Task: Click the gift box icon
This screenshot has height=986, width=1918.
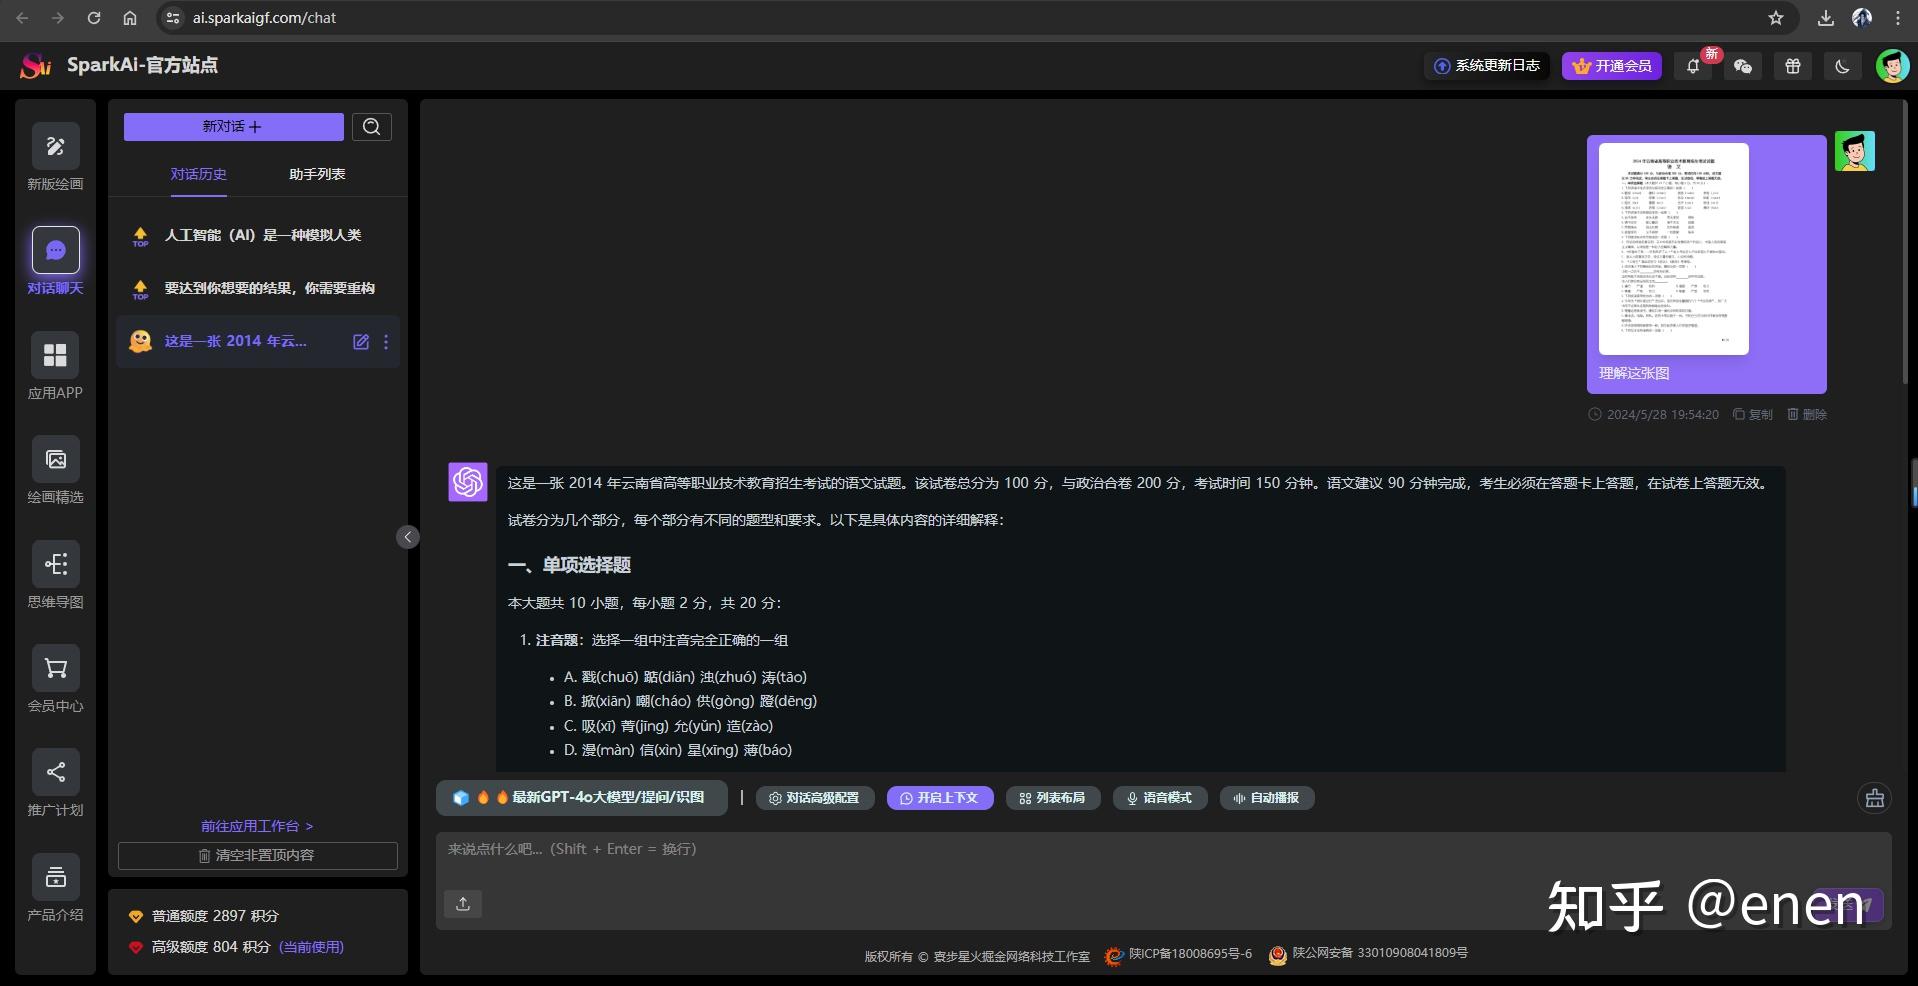Action: (1793, 66)
